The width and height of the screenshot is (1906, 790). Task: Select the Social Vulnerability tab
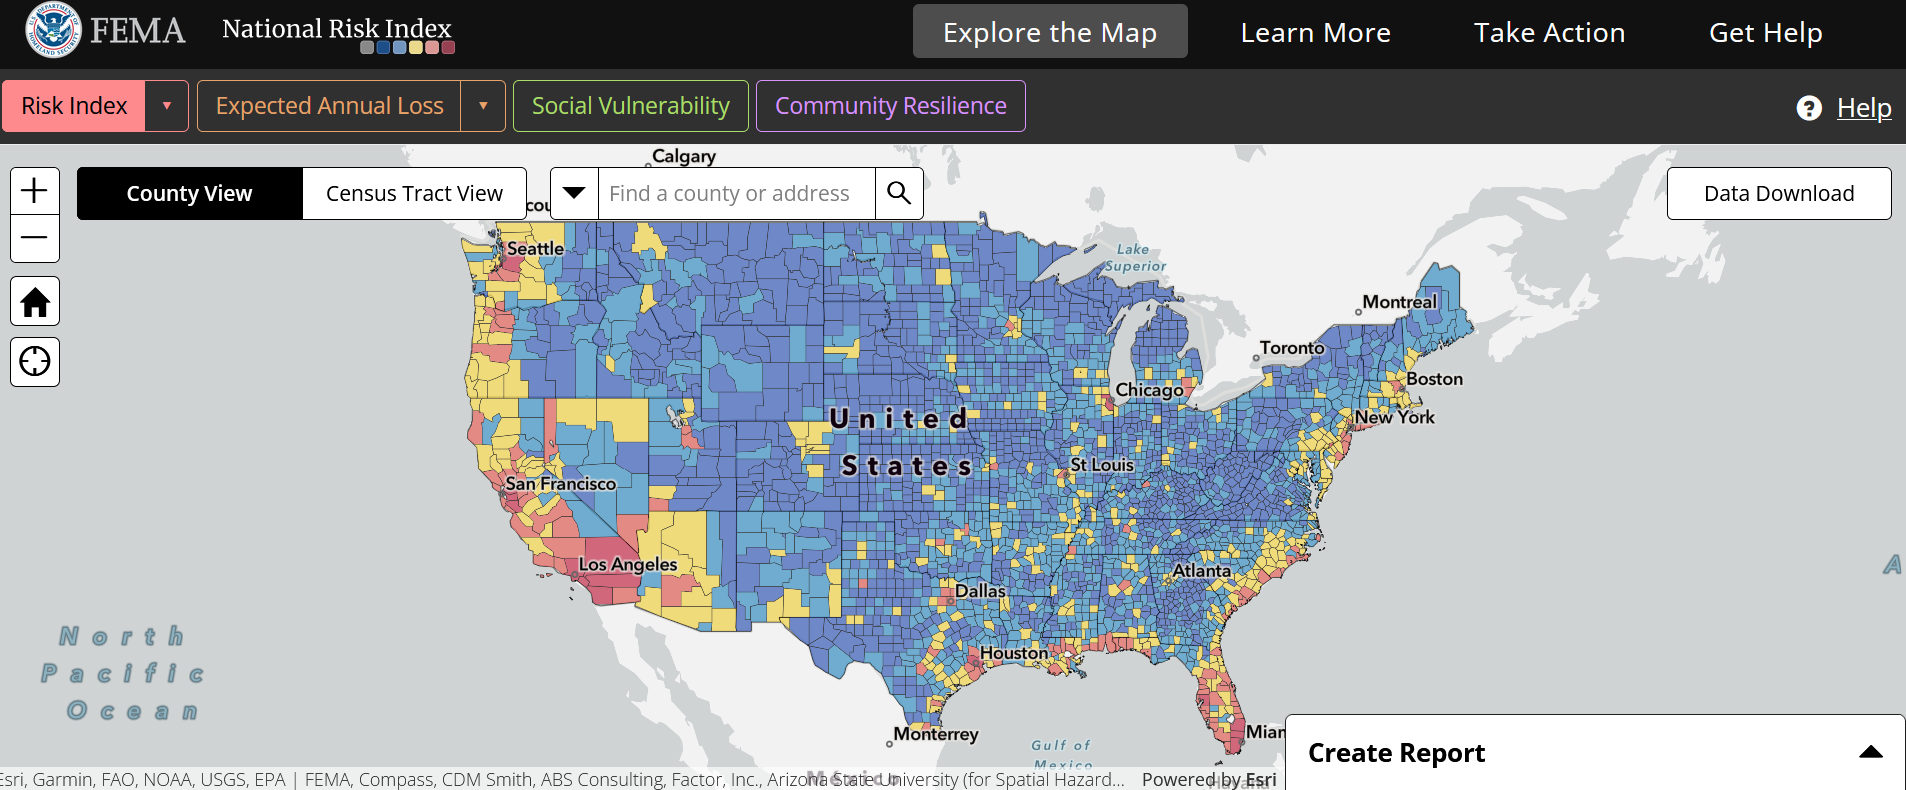point(630,106)
